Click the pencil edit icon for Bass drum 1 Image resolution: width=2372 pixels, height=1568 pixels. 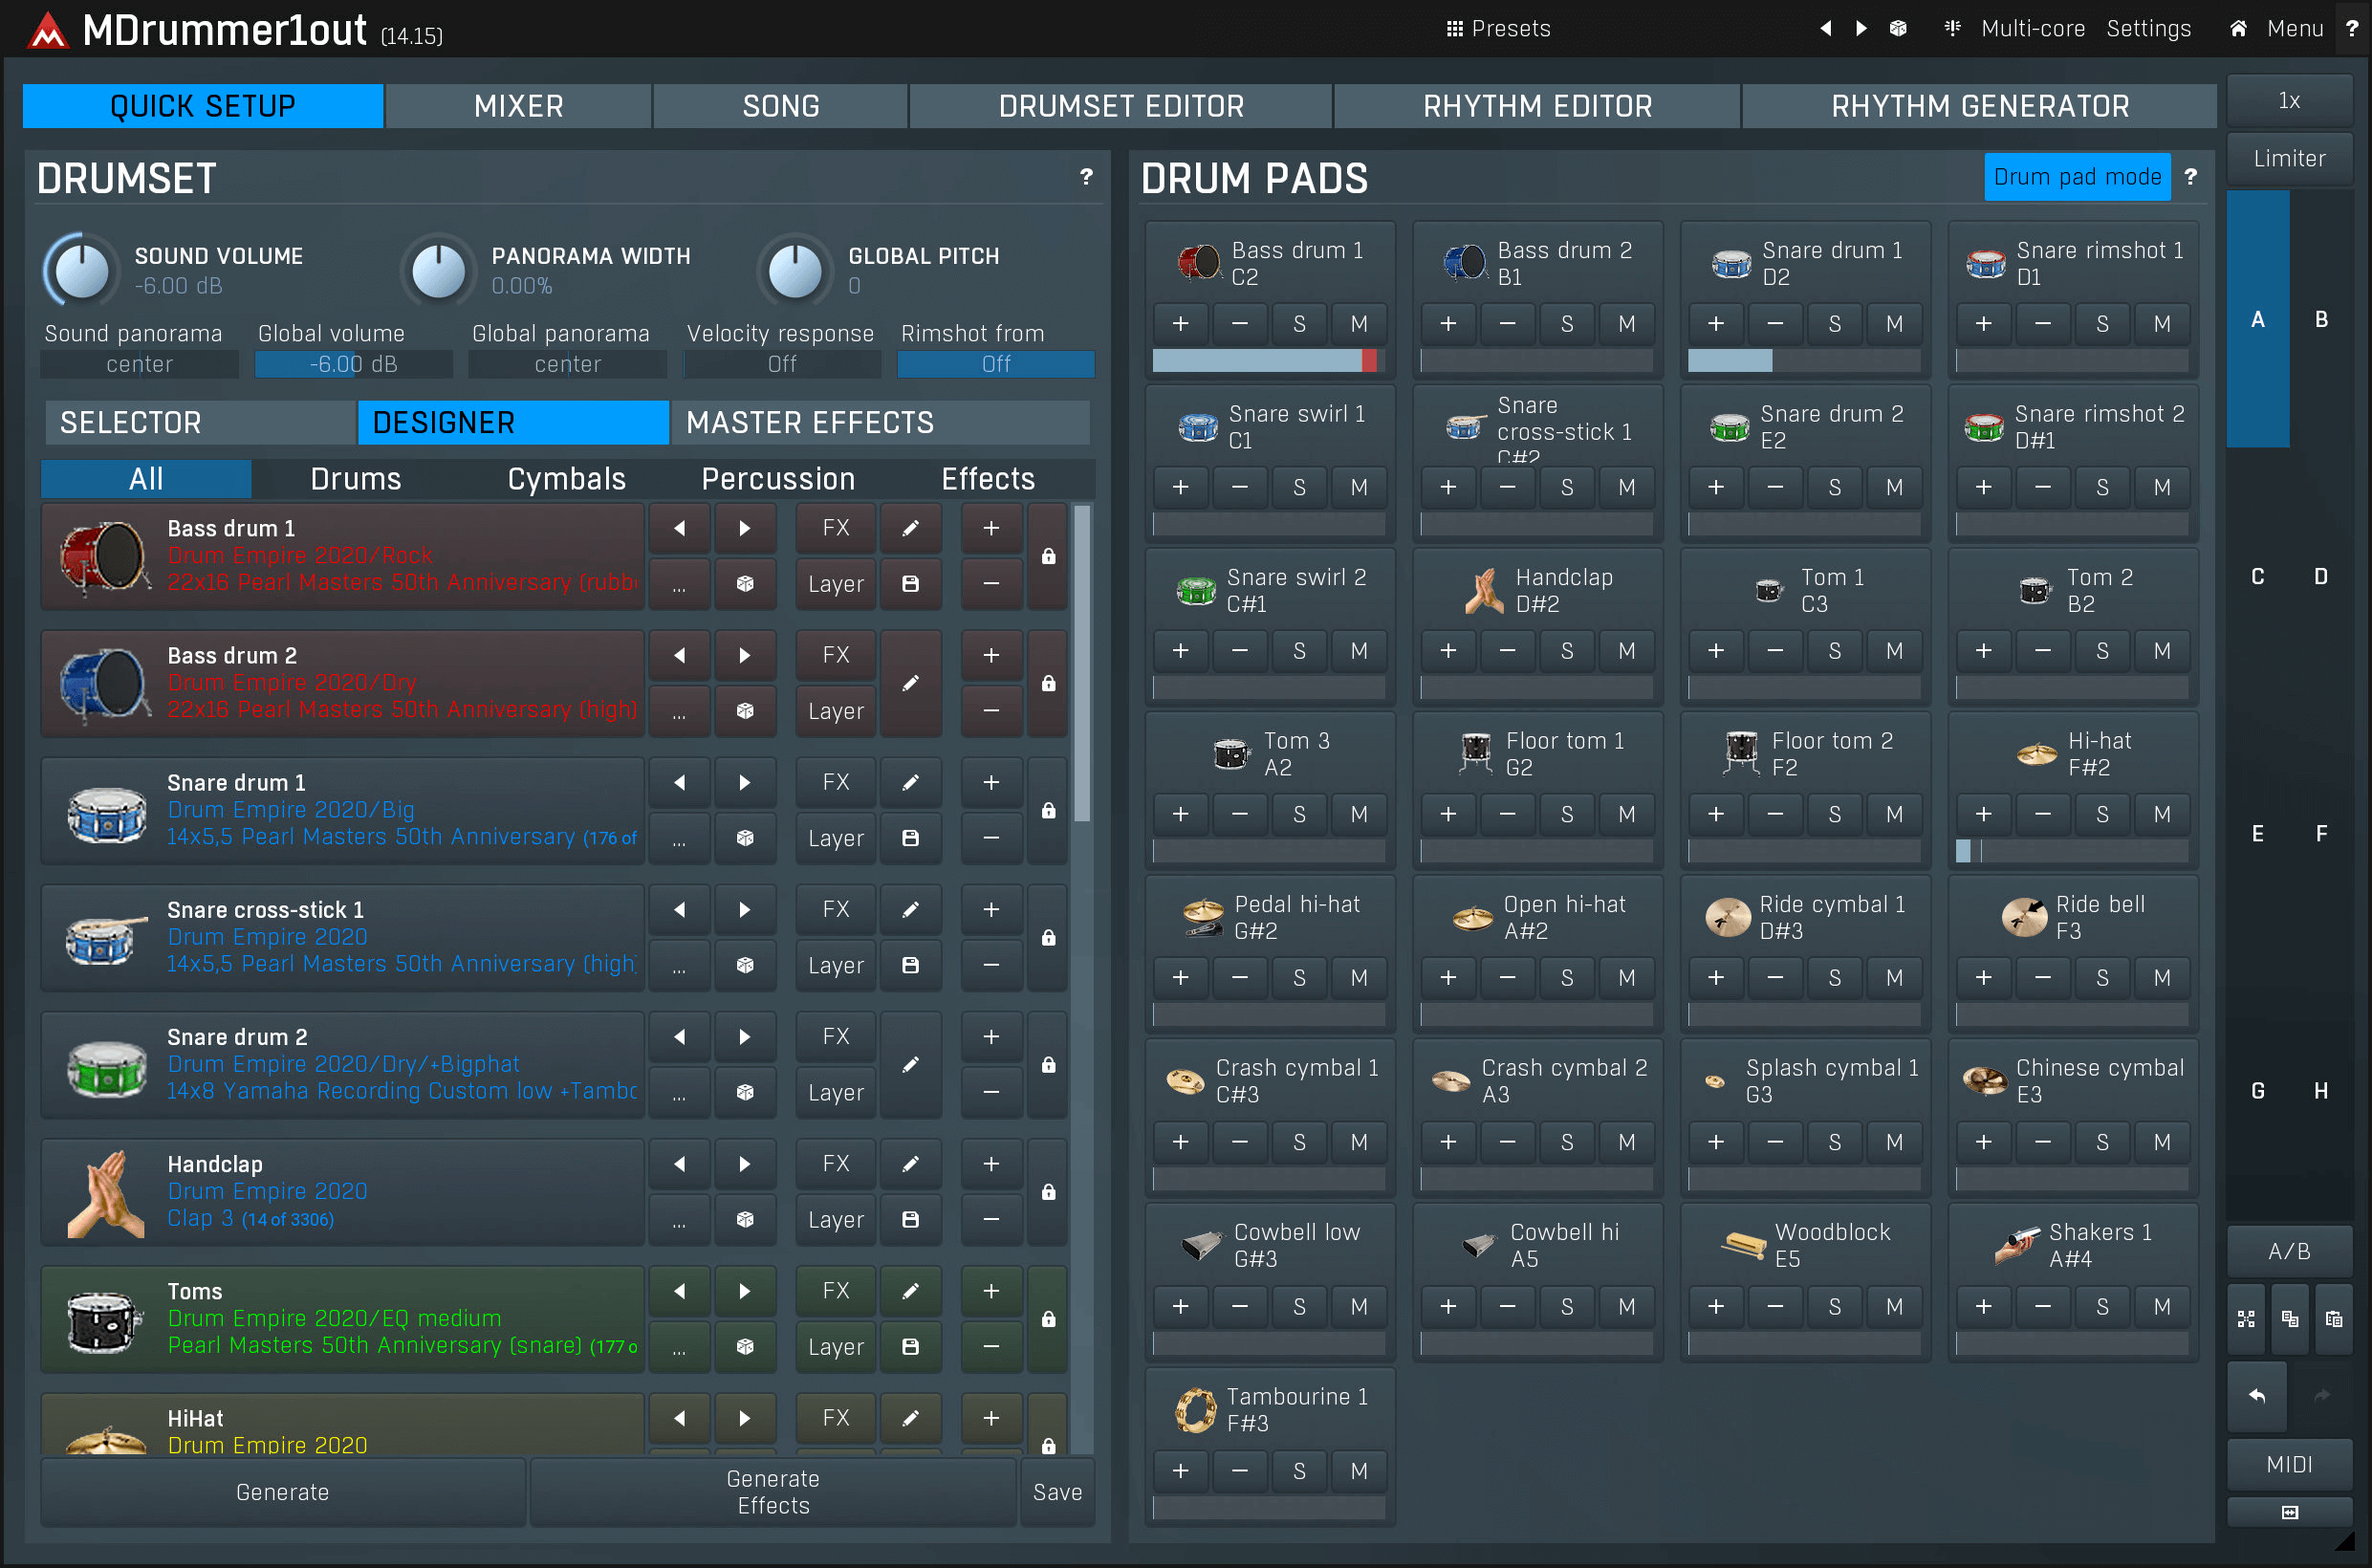pyautogui.click(x=910, y=528)
